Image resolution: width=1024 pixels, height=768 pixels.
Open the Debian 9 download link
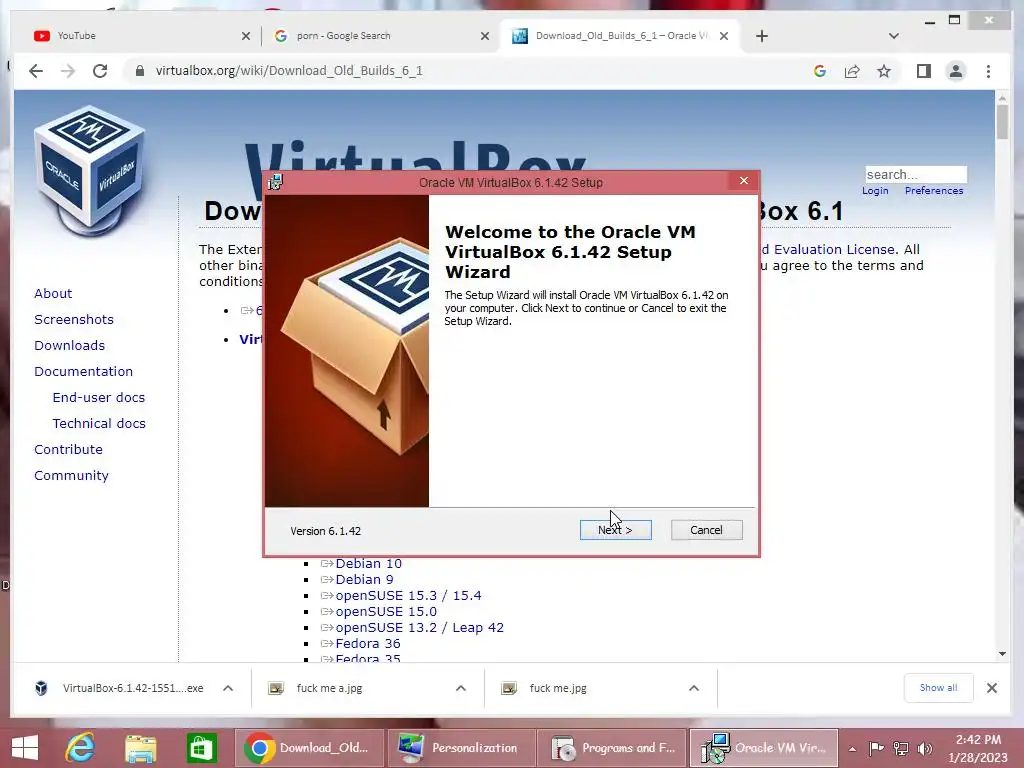tap(364, 579)
